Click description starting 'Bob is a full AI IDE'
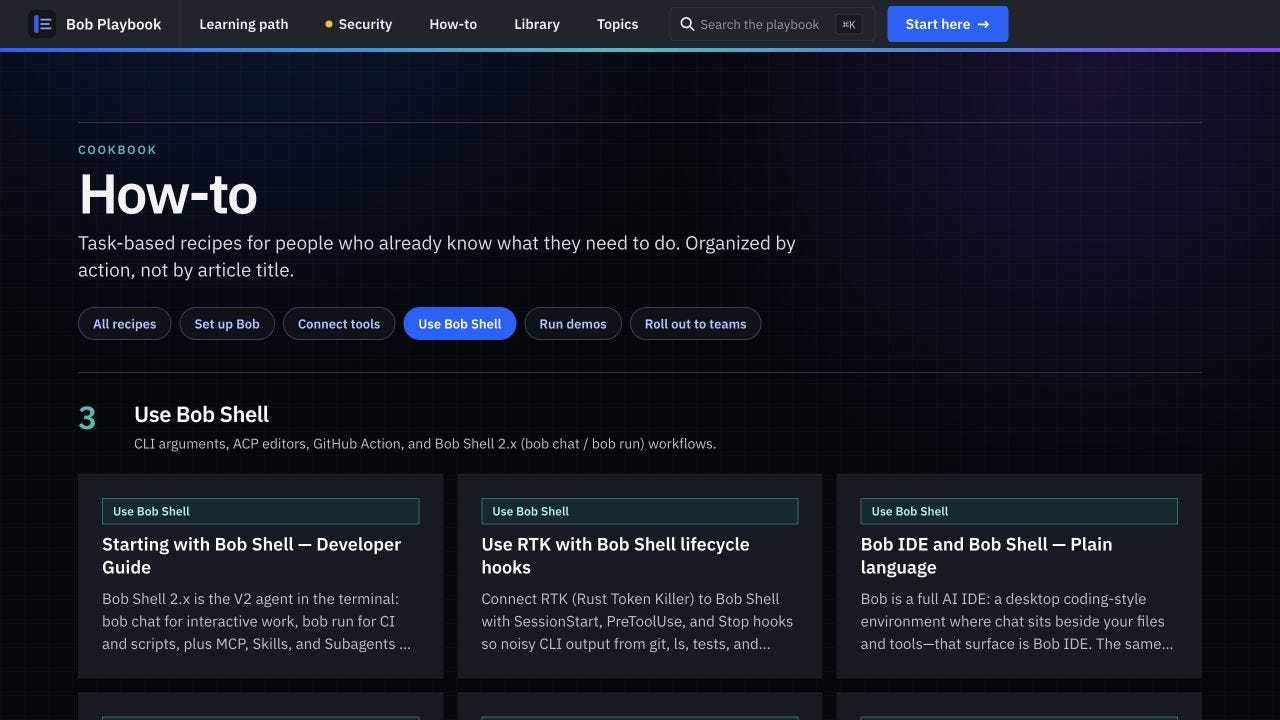The image size is (1280, 720). pyautogui.click(x=1017, y=621)
